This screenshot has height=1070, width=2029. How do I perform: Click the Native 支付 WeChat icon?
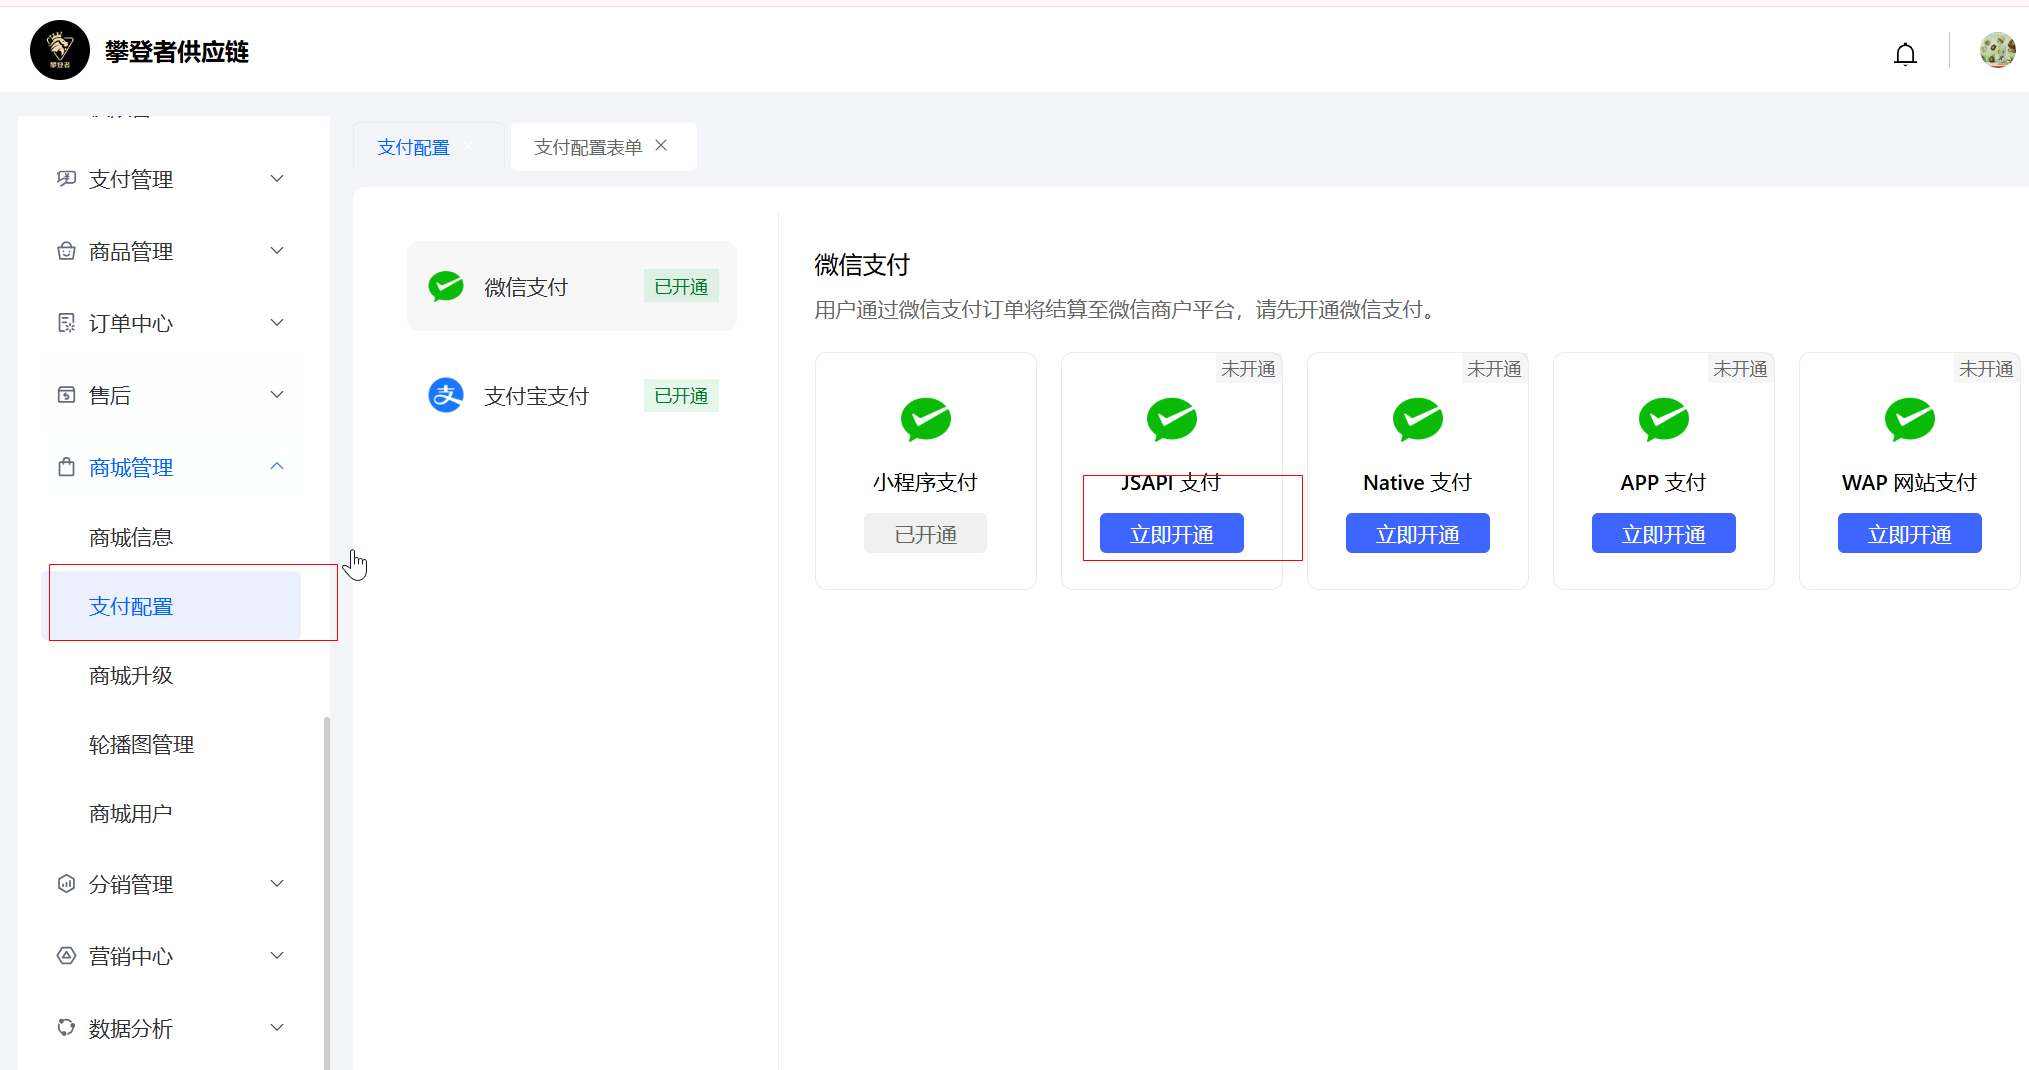pyautogui.click(x=1417, y=419)
